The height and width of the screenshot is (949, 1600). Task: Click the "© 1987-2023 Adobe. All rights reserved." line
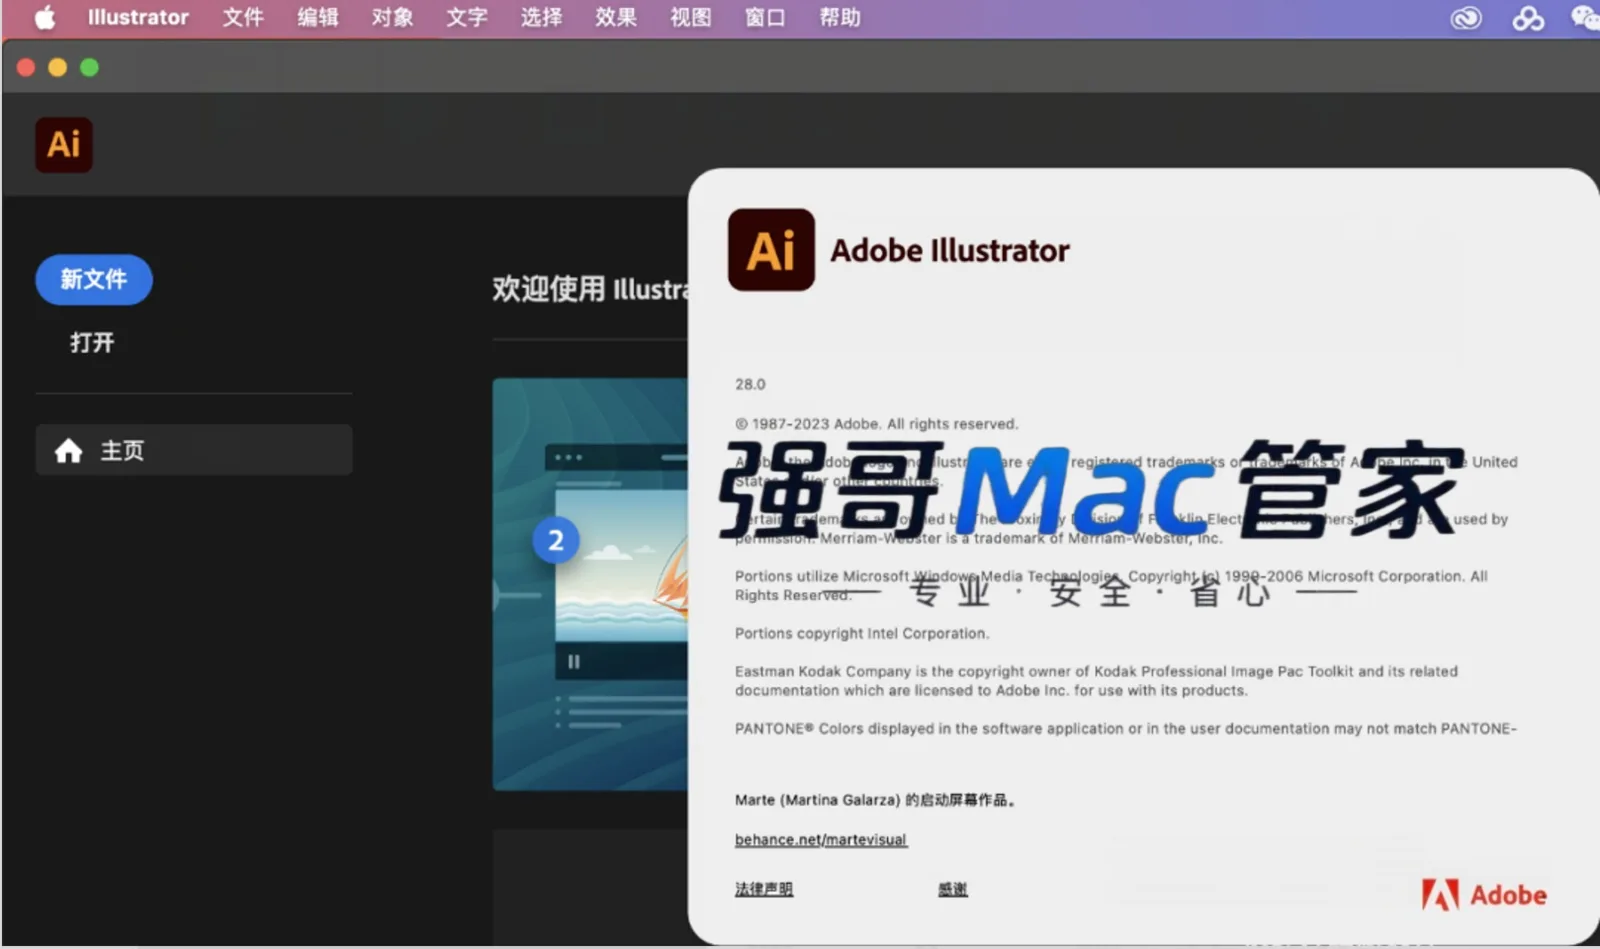point(877,424)
